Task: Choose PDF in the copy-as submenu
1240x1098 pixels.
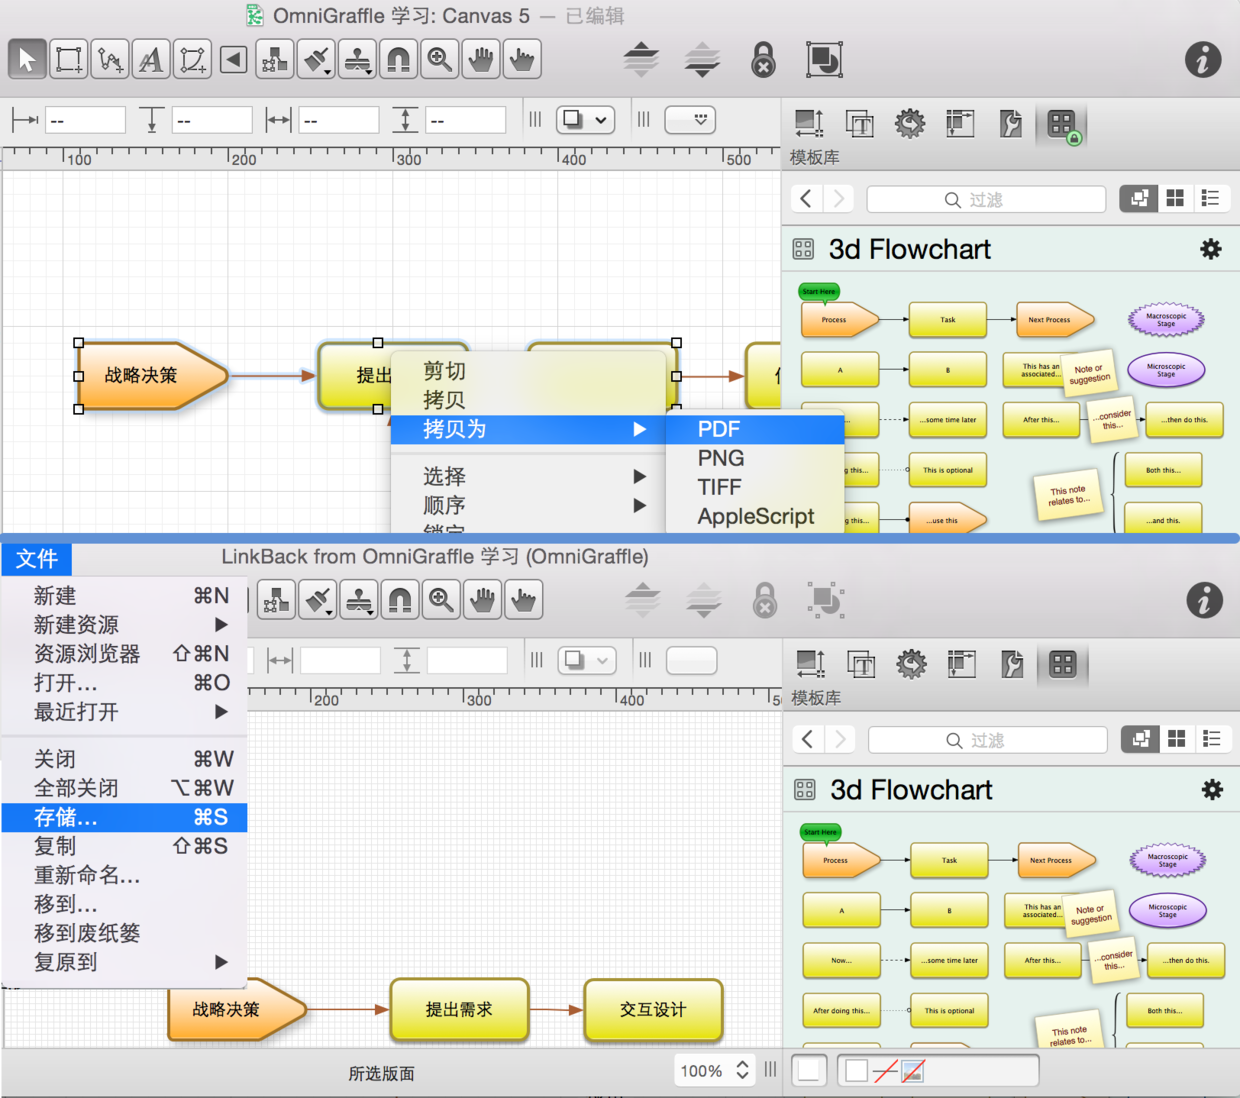Action: [x=755, y=429]
